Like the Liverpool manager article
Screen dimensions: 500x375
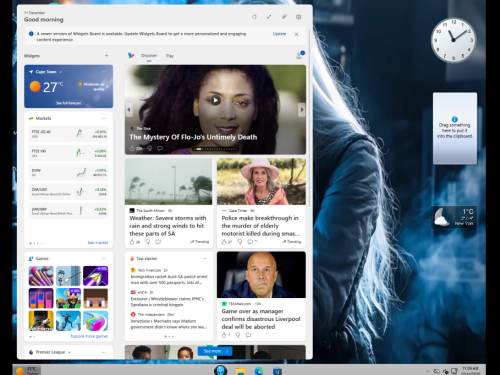(x=224, y=335)
